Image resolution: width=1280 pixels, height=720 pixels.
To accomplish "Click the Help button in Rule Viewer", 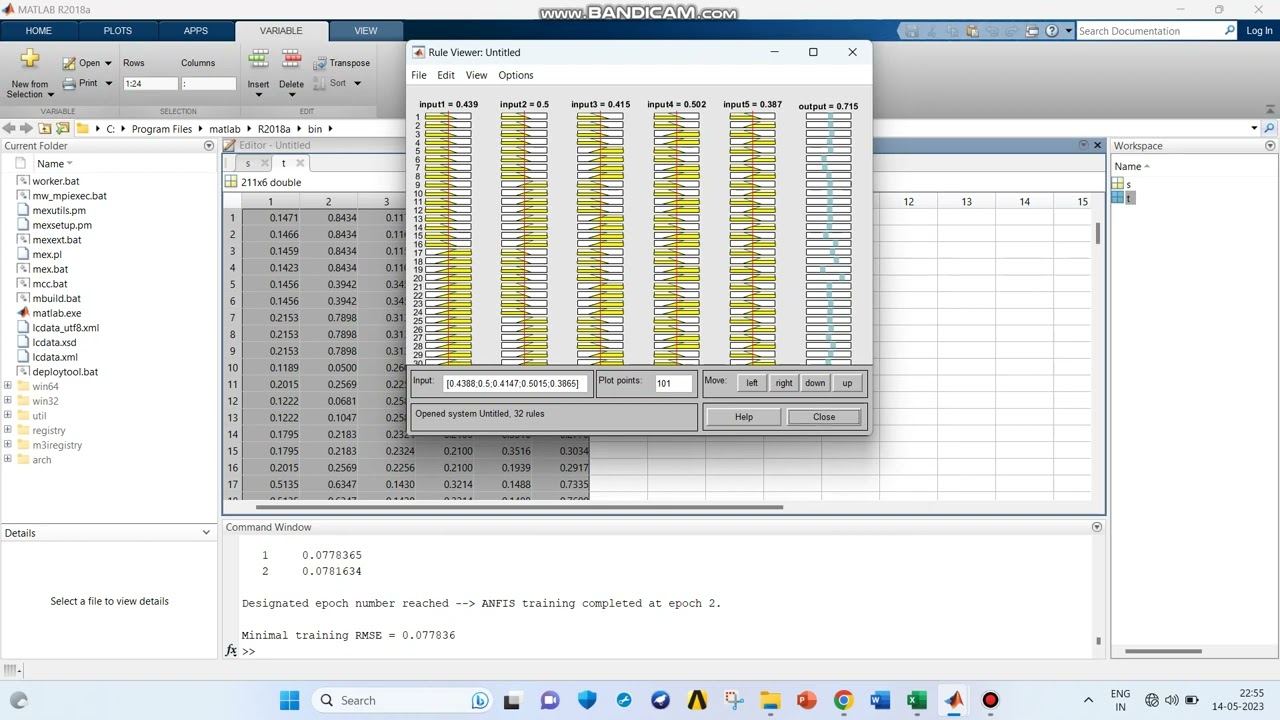I will (x=744, y=417).
